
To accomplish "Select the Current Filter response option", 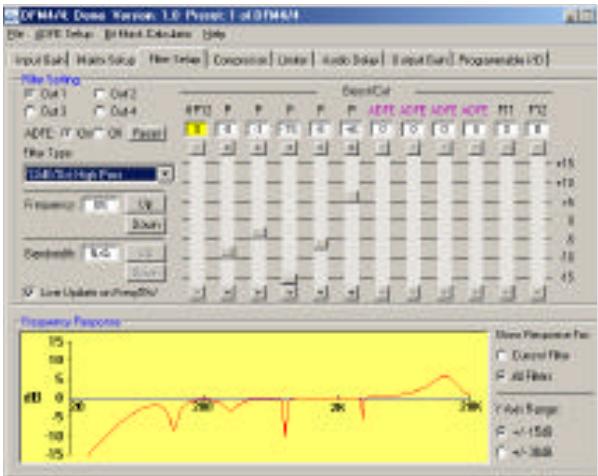I will pos(502,356).
